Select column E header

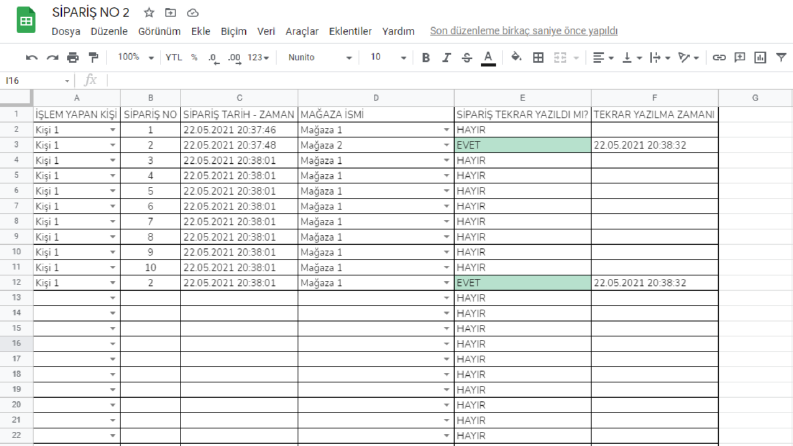[x=522, y=98]
